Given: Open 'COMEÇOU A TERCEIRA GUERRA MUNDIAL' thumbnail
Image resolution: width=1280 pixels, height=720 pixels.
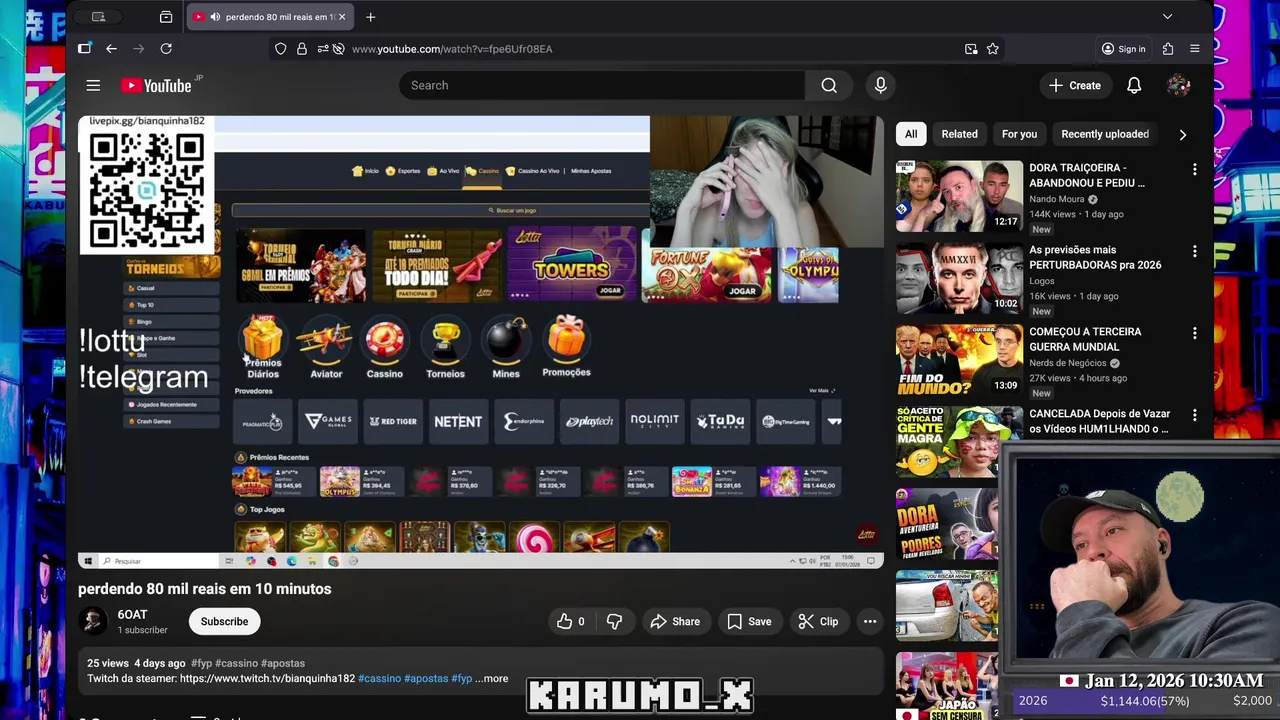Looking at the screenshot, I should pyautogui.click(x=959, y=360).
